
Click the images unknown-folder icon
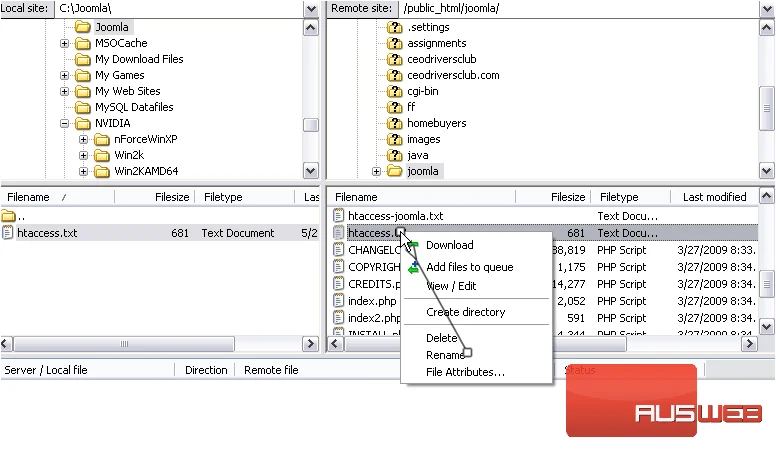tap(394, 140)
